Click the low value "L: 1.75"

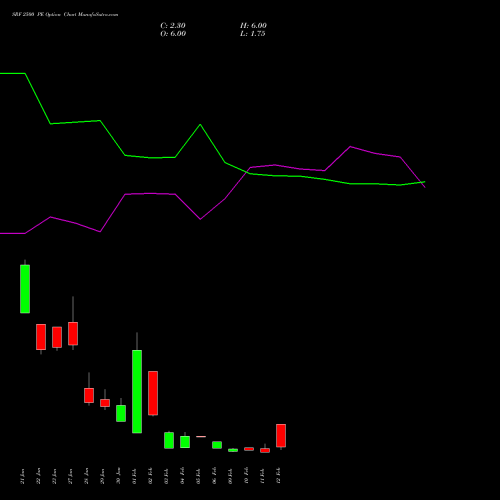253,34
